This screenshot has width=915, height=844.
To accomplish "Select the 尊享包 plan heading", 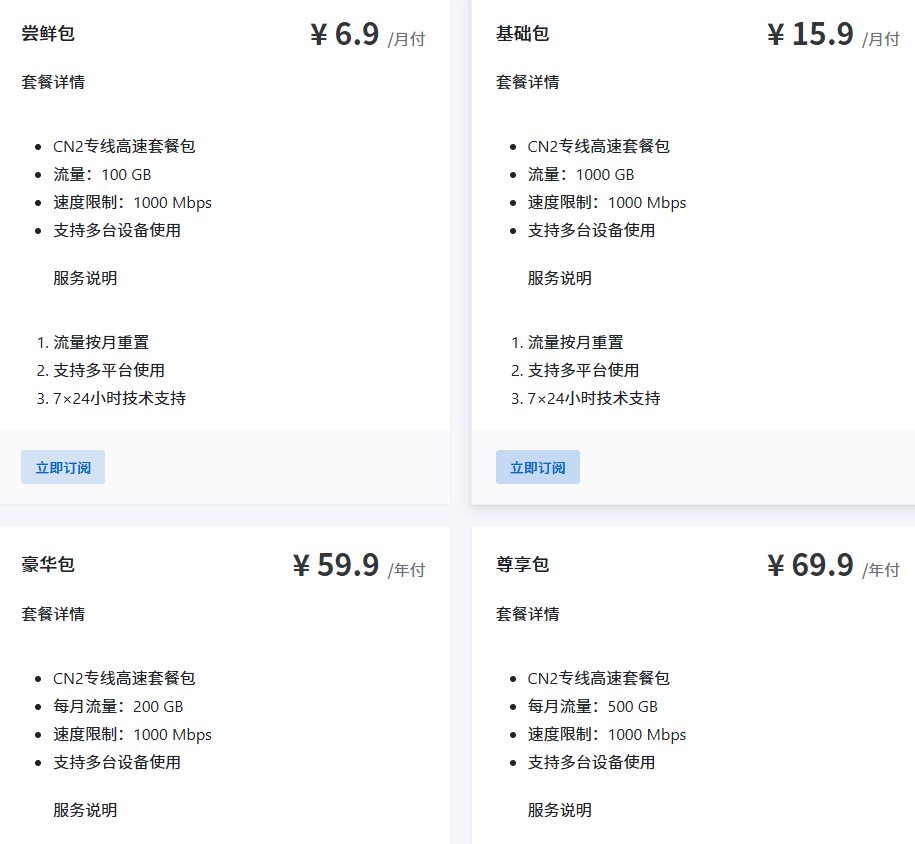I will [x=522, y=565].
